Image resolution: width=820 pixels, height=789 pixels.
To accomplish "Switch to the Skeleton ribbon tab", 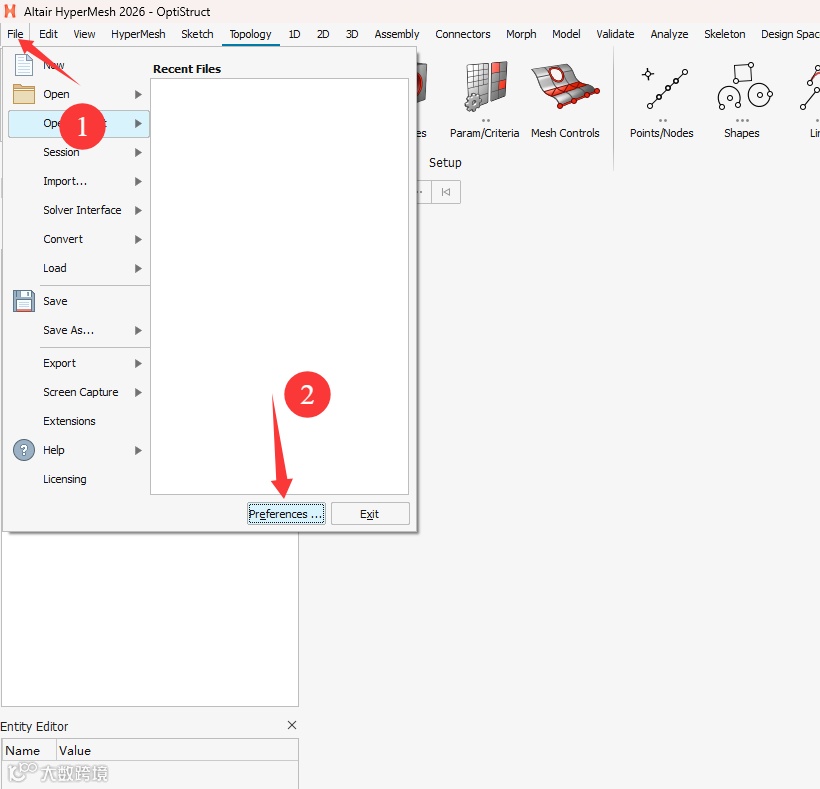I will pos(725,34).
